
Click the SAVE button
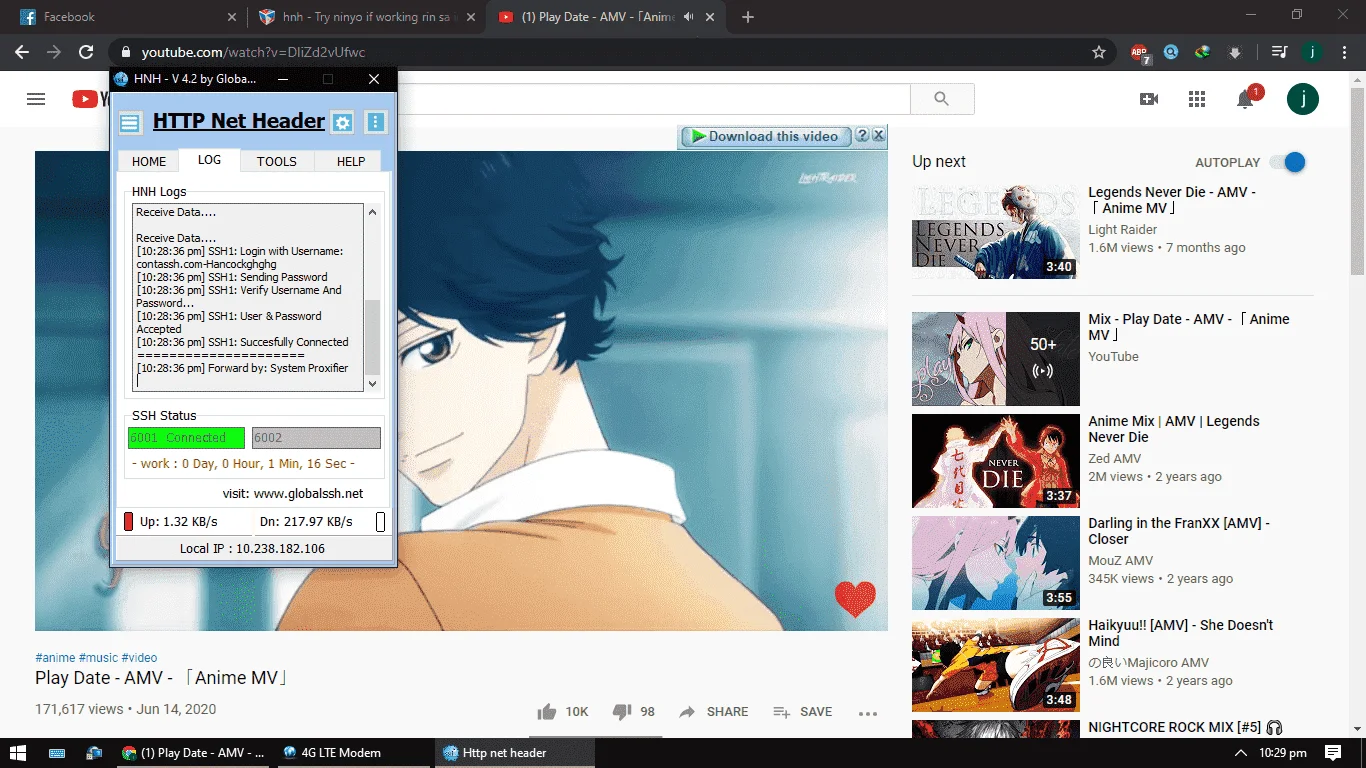(x=802, y=712)
